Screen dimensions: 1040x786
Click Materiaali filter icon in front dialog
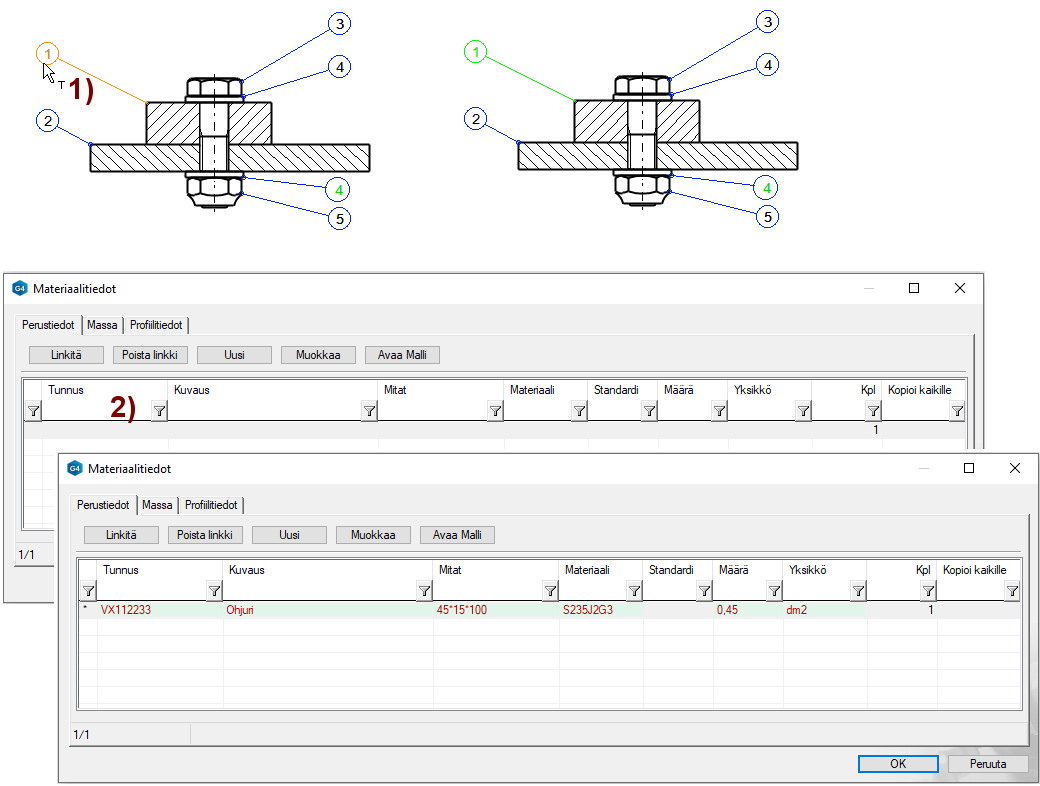pyautogui.click(x=634, y=591)
